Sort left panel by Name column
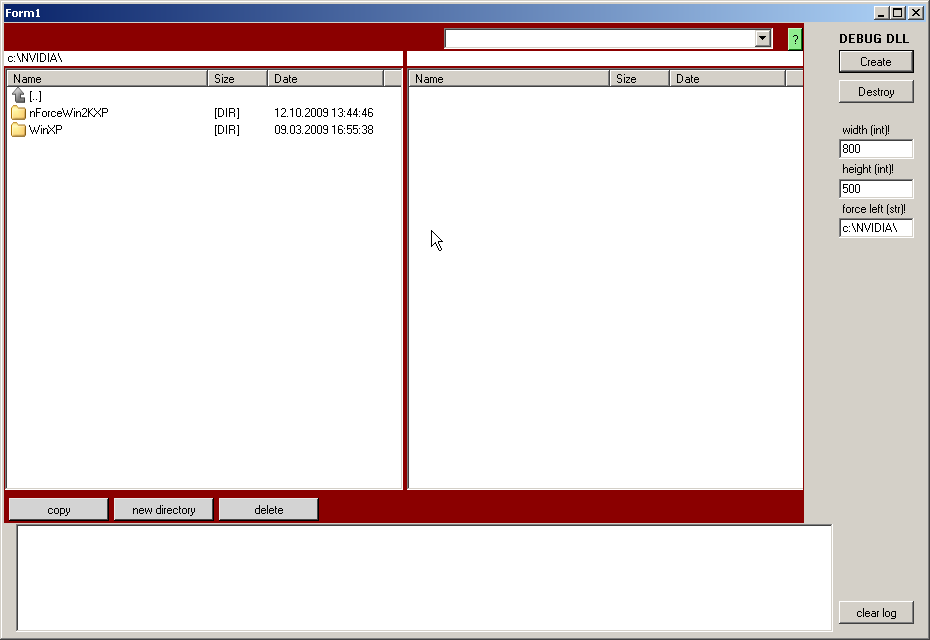The height and width of the screenshot is (640, 930). (107, 79)
